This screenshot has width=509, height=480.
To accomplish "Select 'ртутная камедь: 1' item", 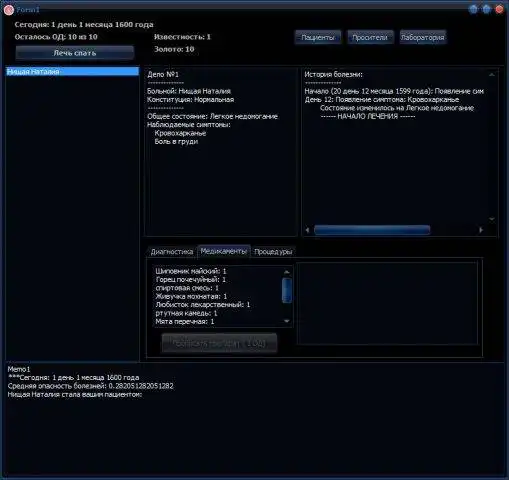I will 186,313.
